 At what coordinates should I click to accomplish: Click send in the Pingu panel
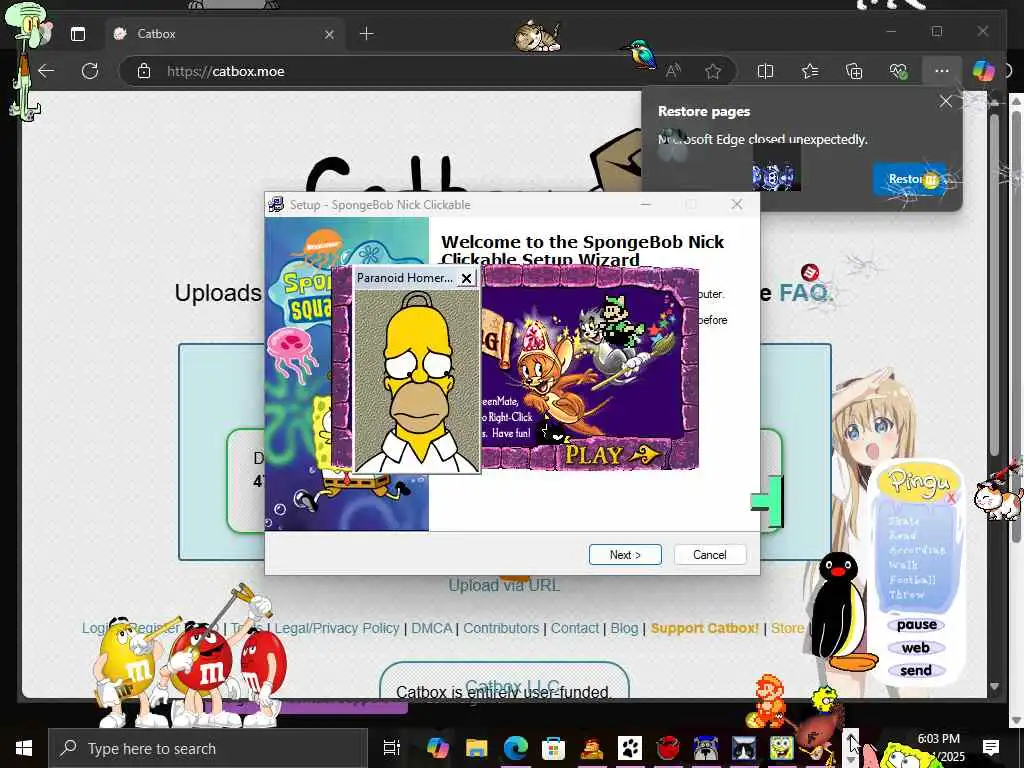(x=916, y=671)
